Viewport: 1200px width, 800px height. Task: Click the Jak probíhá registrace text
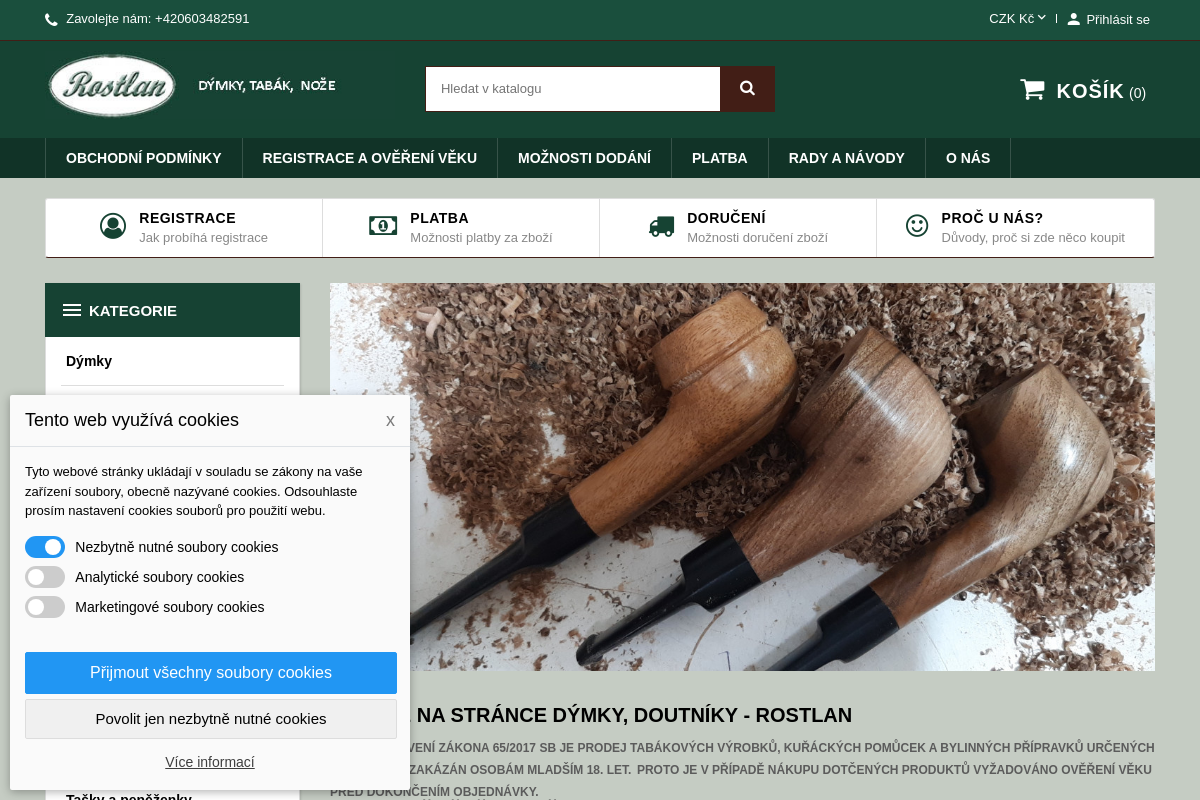tap(203, 238)
